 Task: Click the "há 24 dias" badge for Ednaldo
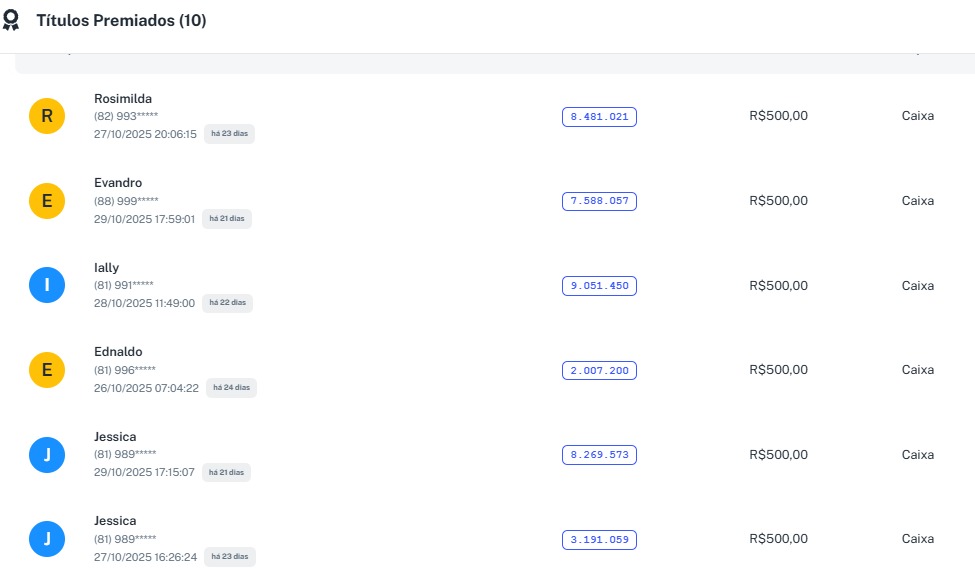pos(231,388)
